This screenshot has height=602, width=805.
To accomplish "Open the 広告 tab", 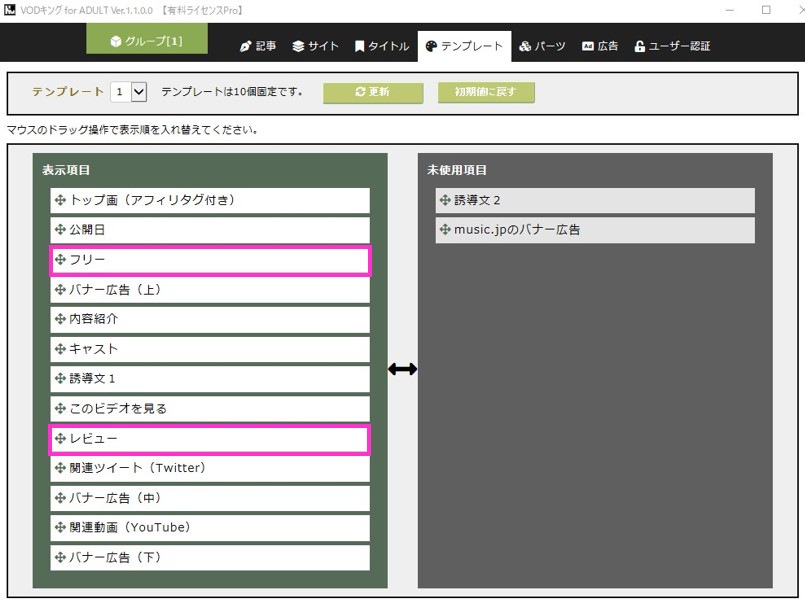I will [x=600, y=46].
